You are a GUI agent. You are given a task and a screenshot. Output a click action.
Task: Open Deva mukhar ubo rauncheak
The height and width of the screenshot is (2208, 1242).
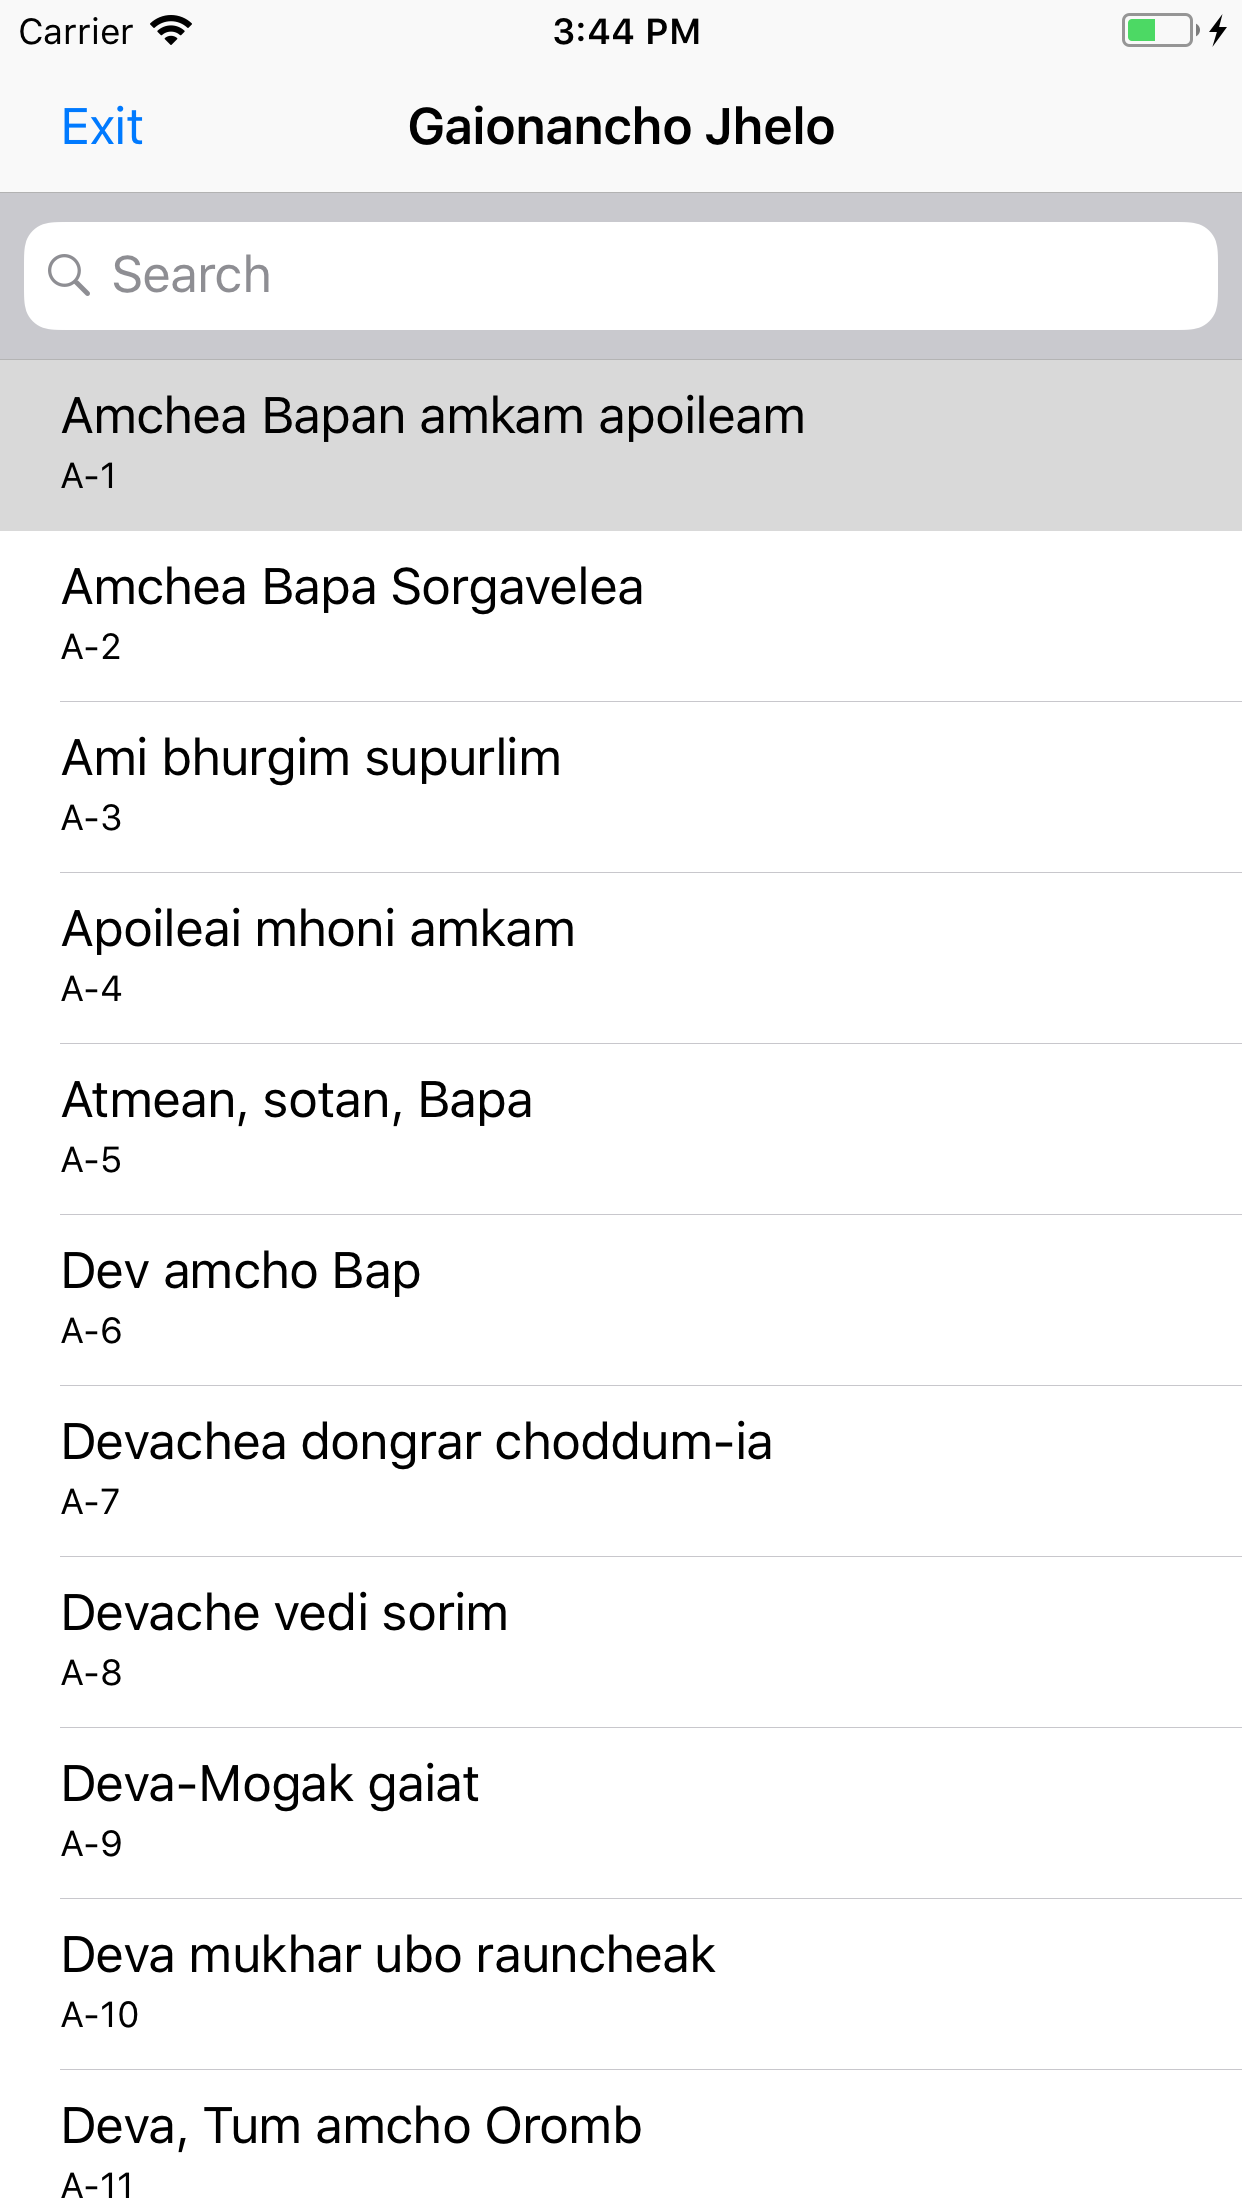(621, 1984)
